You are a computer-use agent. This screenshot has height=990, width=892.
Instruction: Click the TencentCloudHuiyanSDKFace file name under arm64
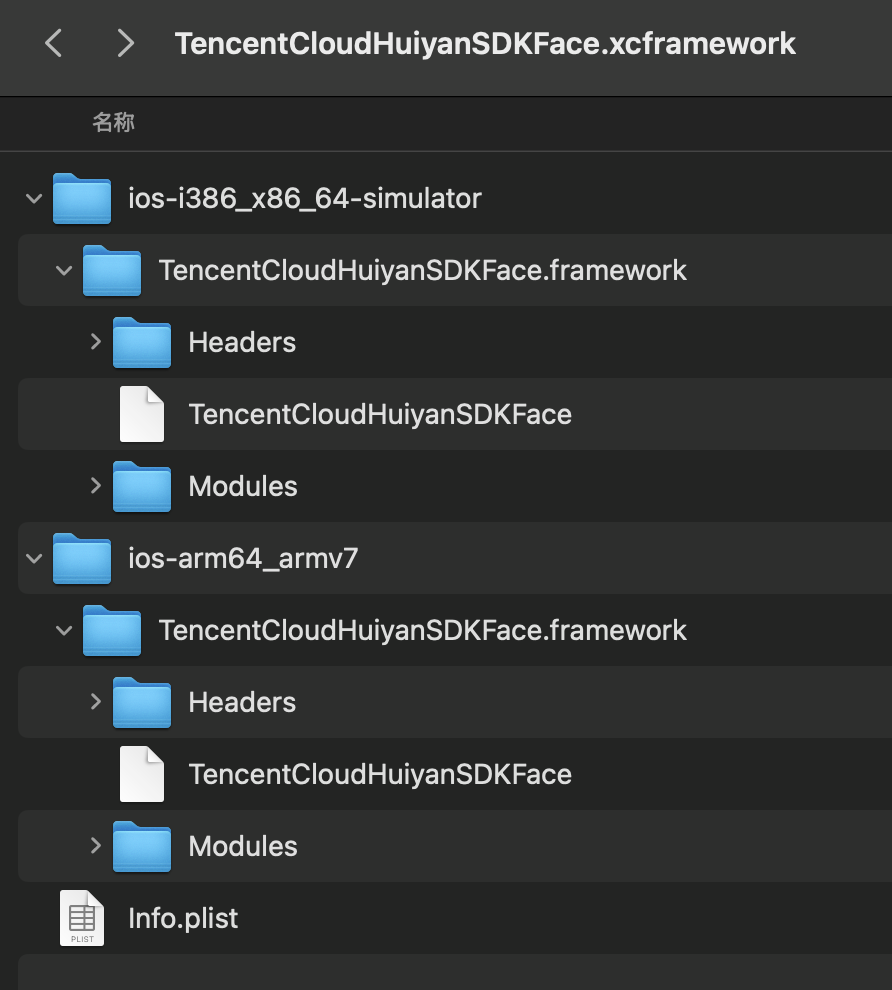[380, 775]
